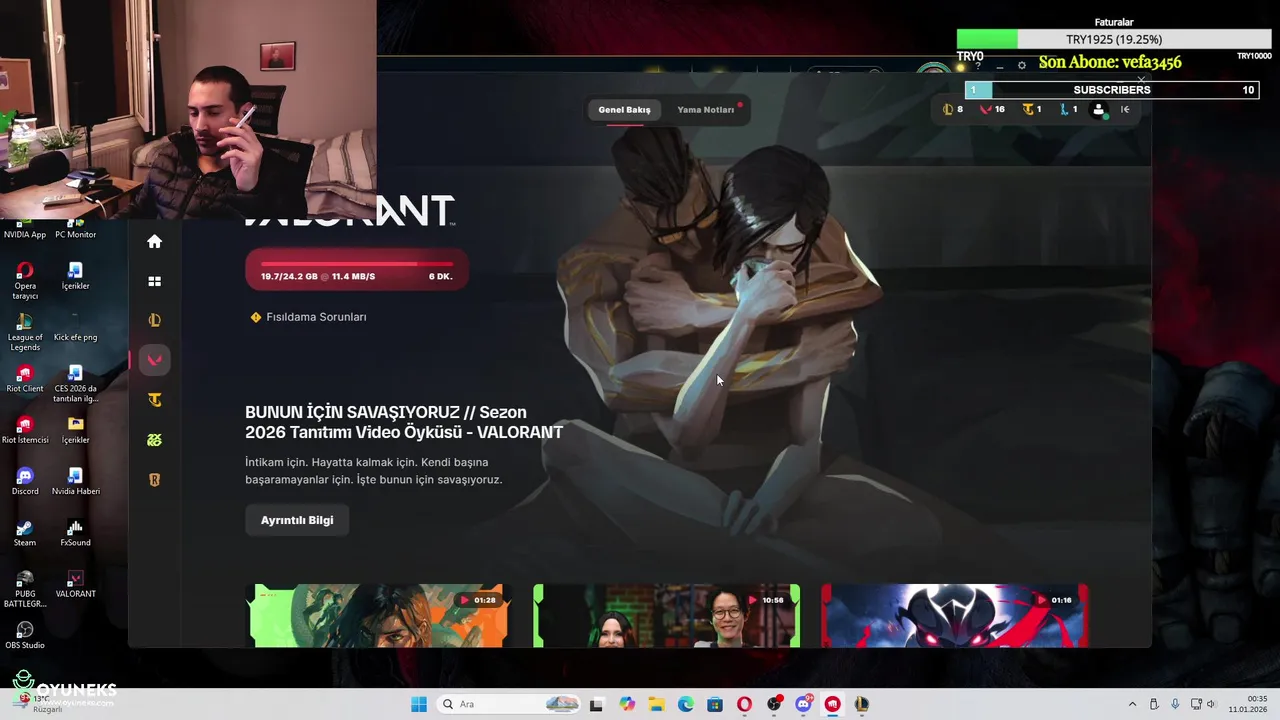Viewport: 1280px width, 720px height.
Task: Open CES 2026 da tanıtılan document
Action: pos(75,385)
